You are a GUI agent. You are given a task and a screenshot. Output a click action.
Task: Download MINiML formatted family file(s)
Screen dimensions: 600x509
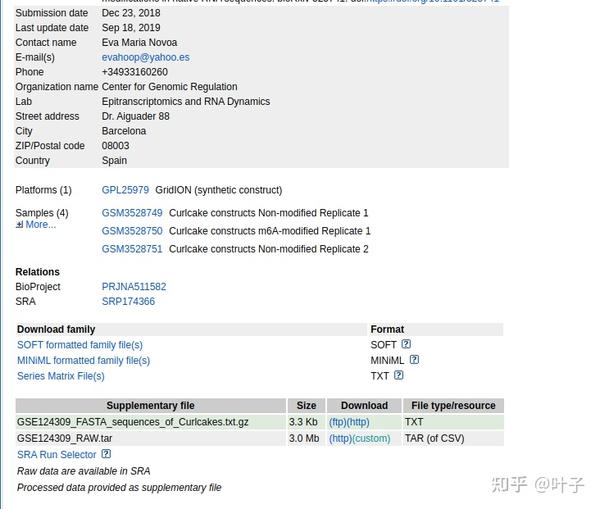pos(83,361)
